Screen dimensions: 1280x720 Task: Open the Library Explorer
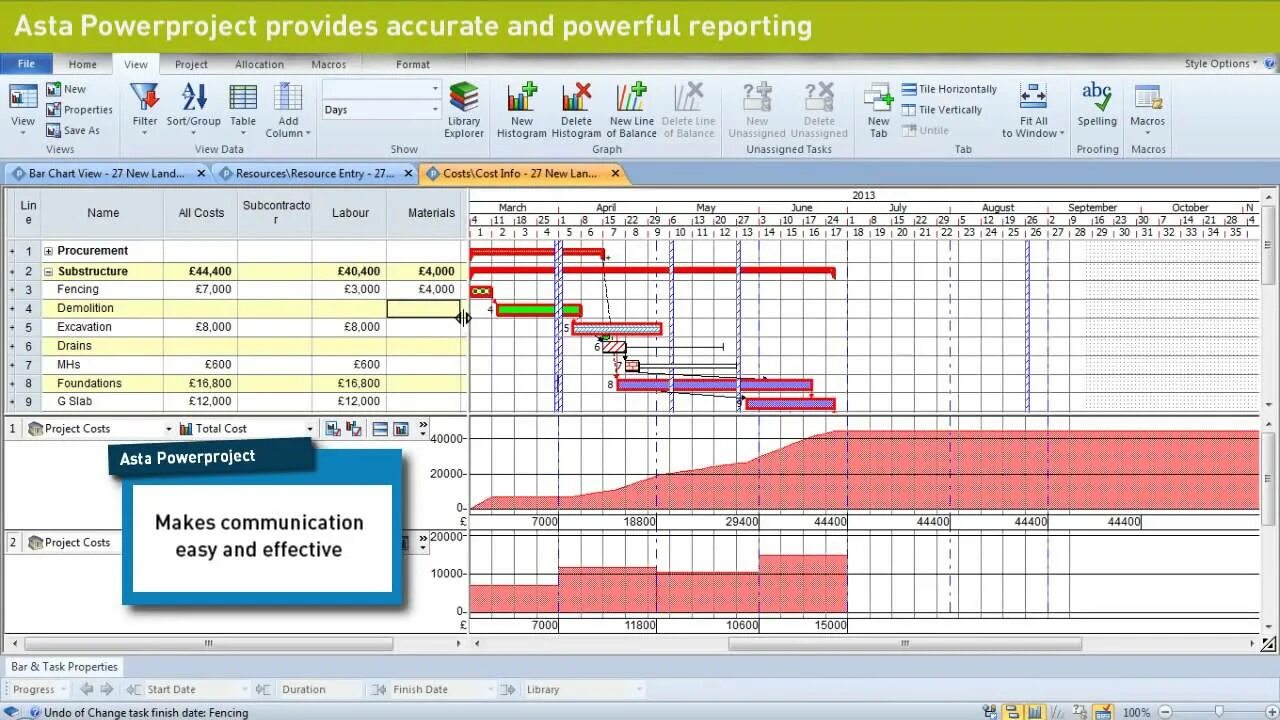point(464,109)
